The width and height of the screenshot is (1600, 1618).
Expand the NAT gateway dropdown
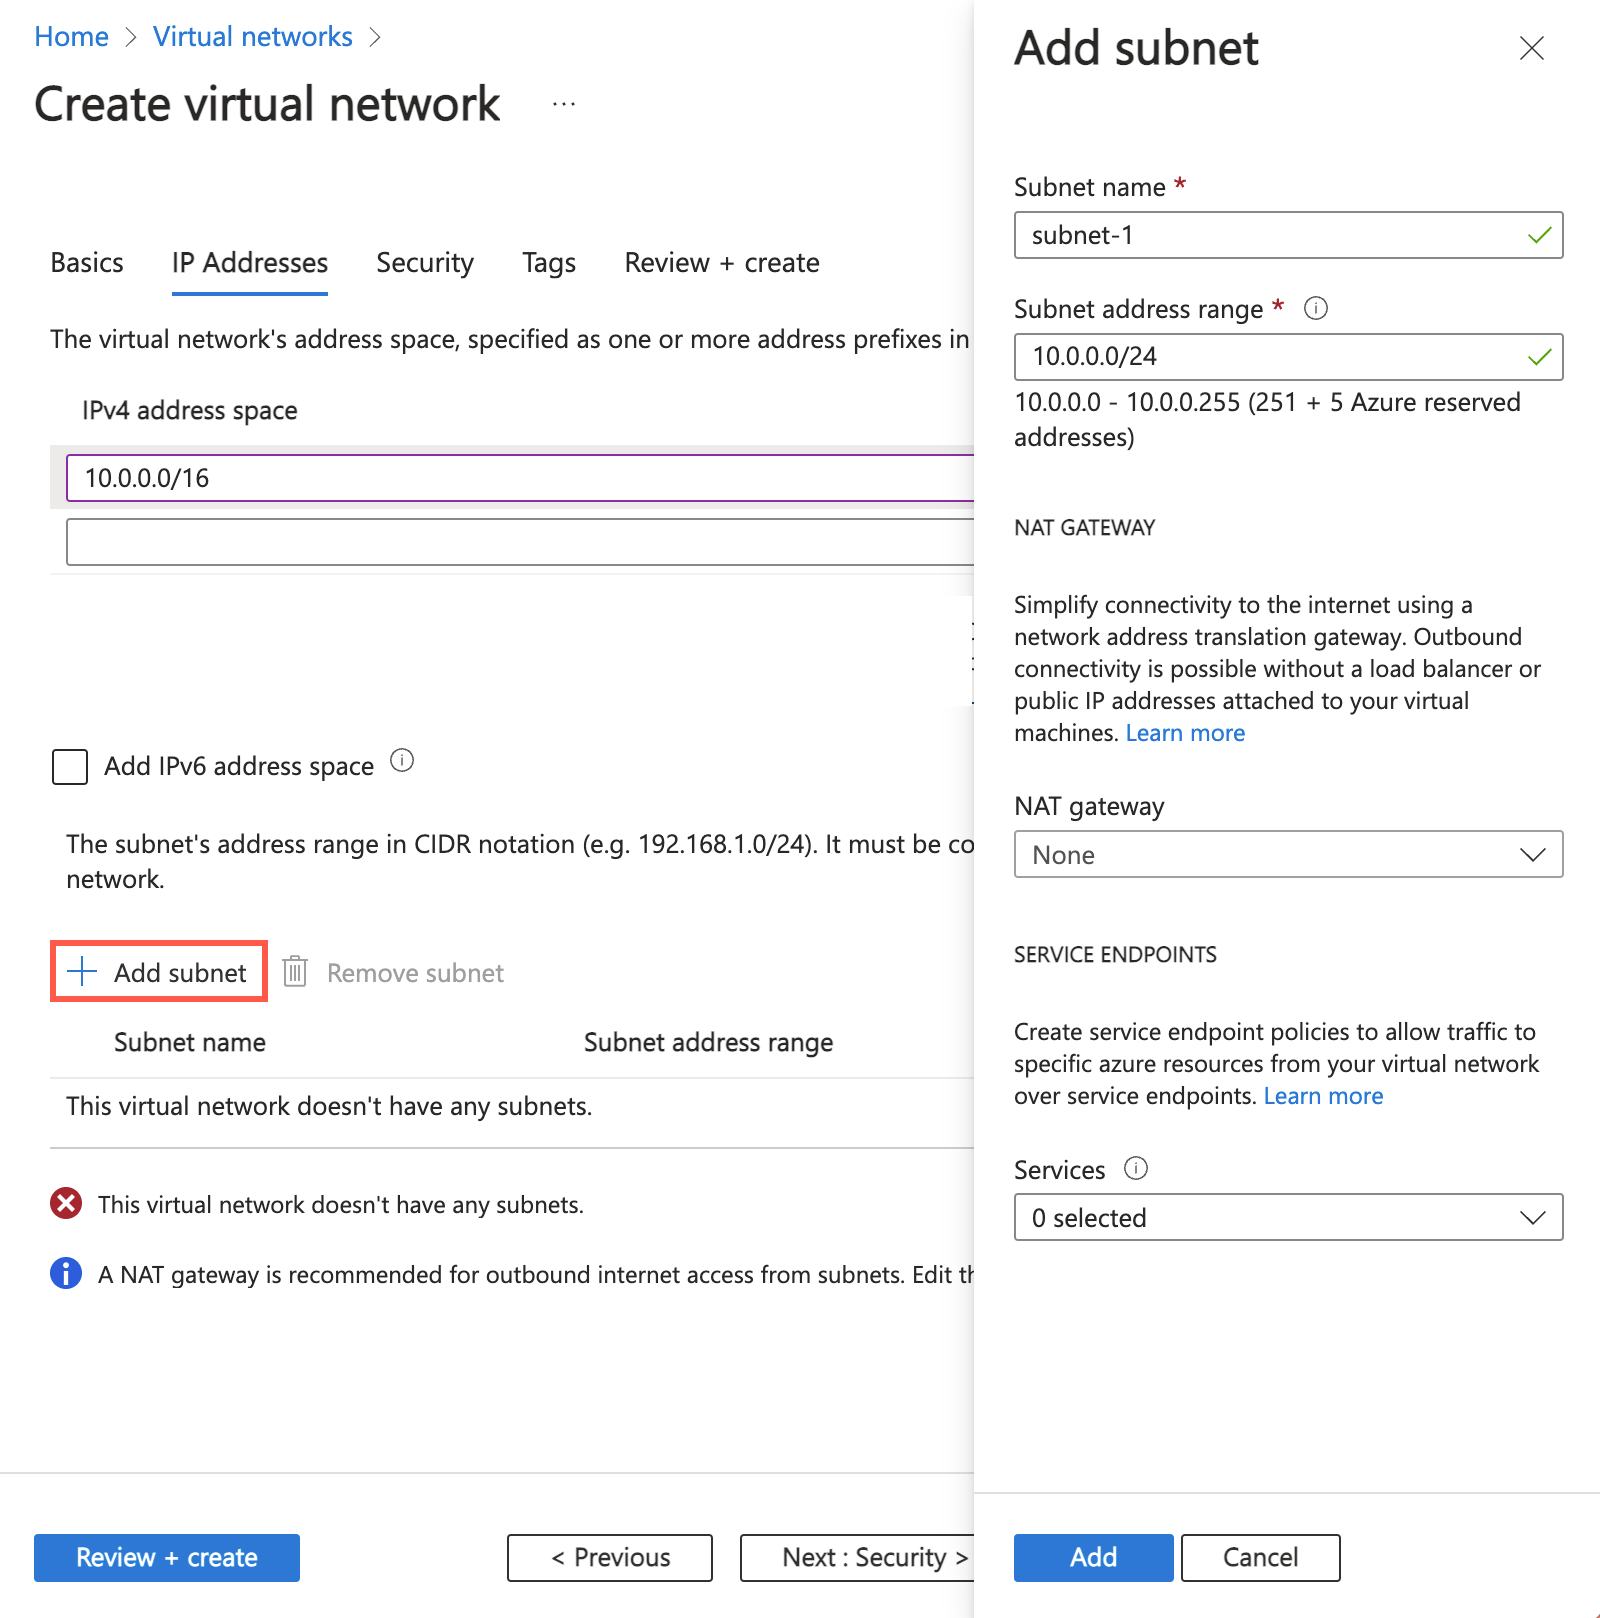[1288, 855]
